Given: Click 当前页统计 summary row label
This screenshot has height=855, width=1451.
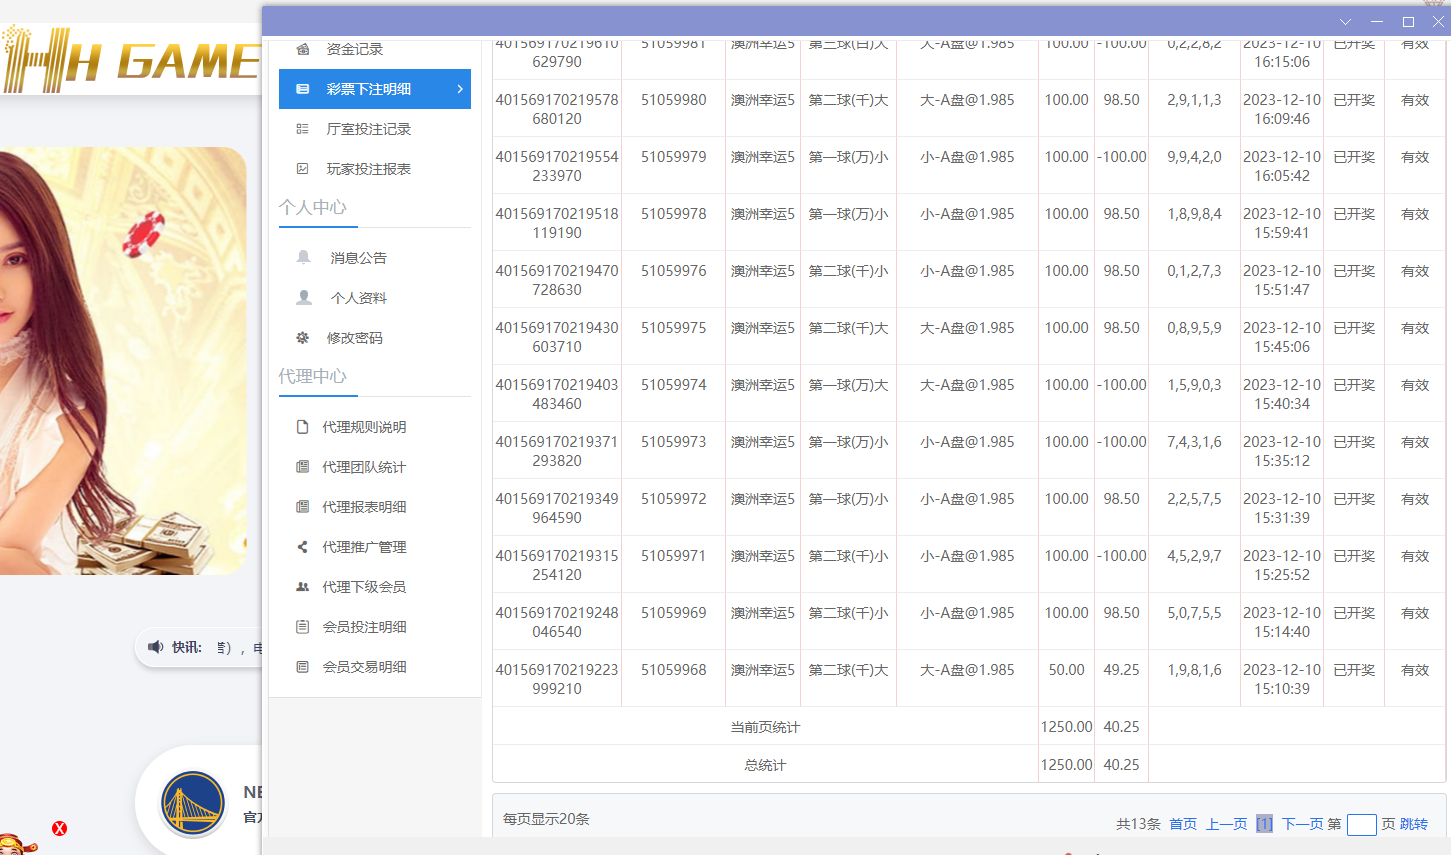Looking at the screenshot, I should click(x=765, y=727).
